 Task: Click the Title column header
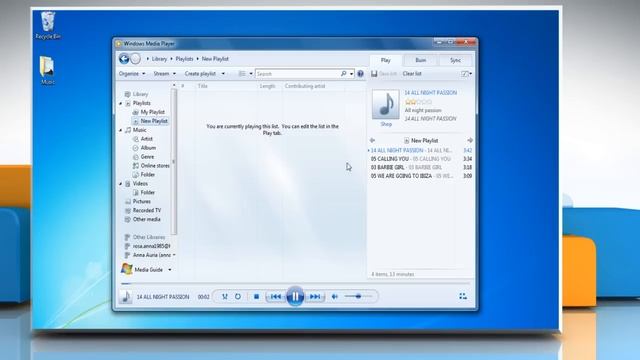(202, 86)
